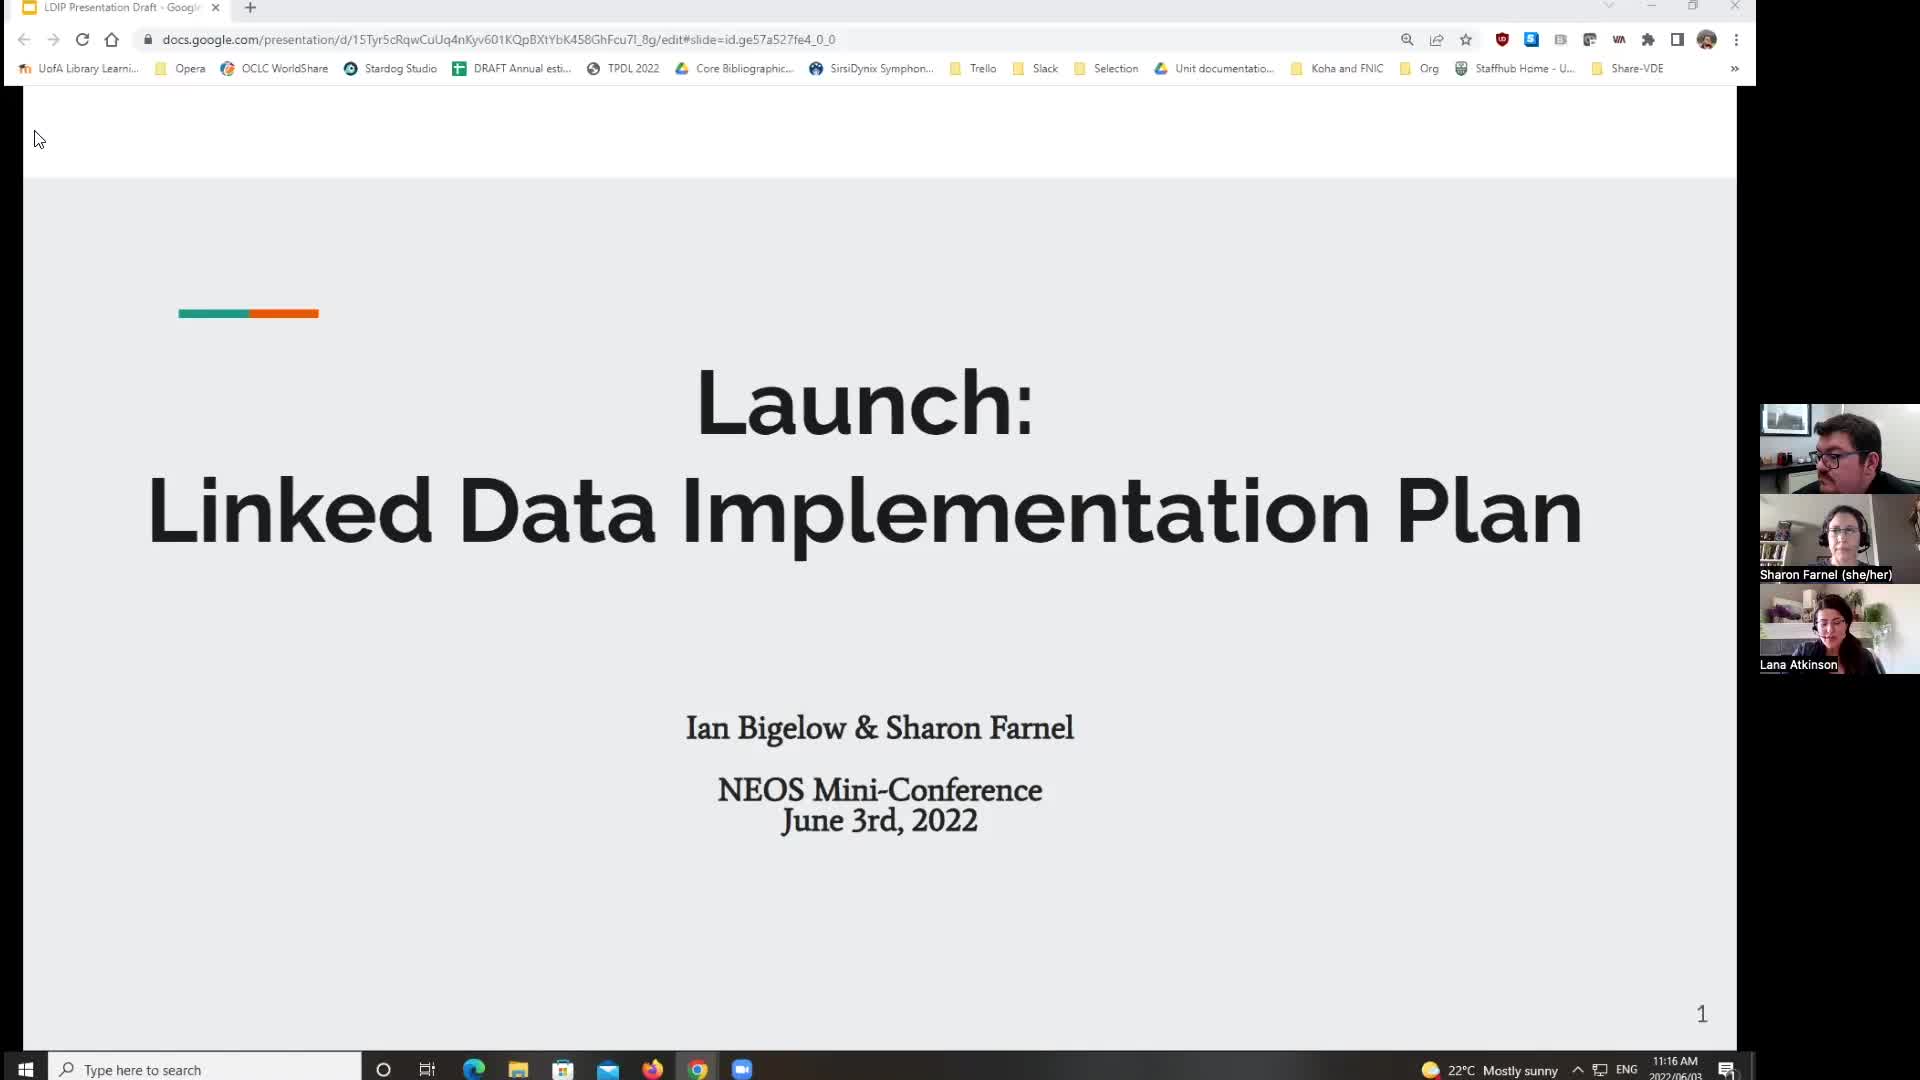Open the Extensions puzzle piece icon
This screenshot has height=1080, width=1920.
[1648, 40]
